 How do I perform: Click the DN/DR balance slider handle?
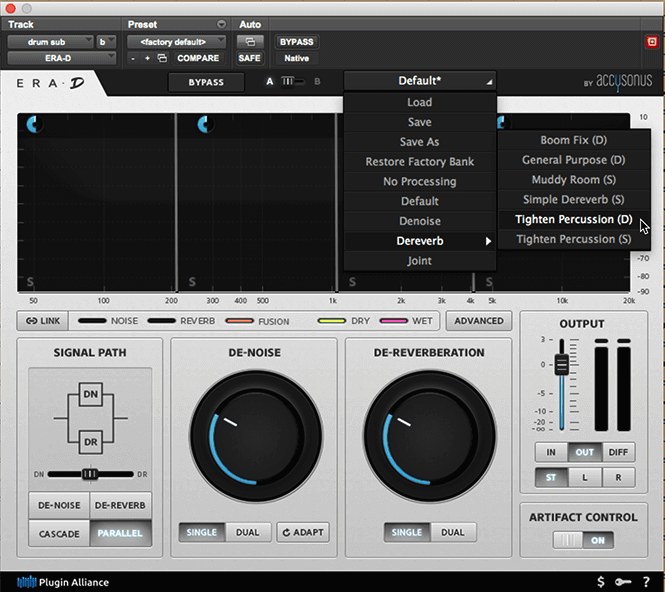[x=89, y=474]
